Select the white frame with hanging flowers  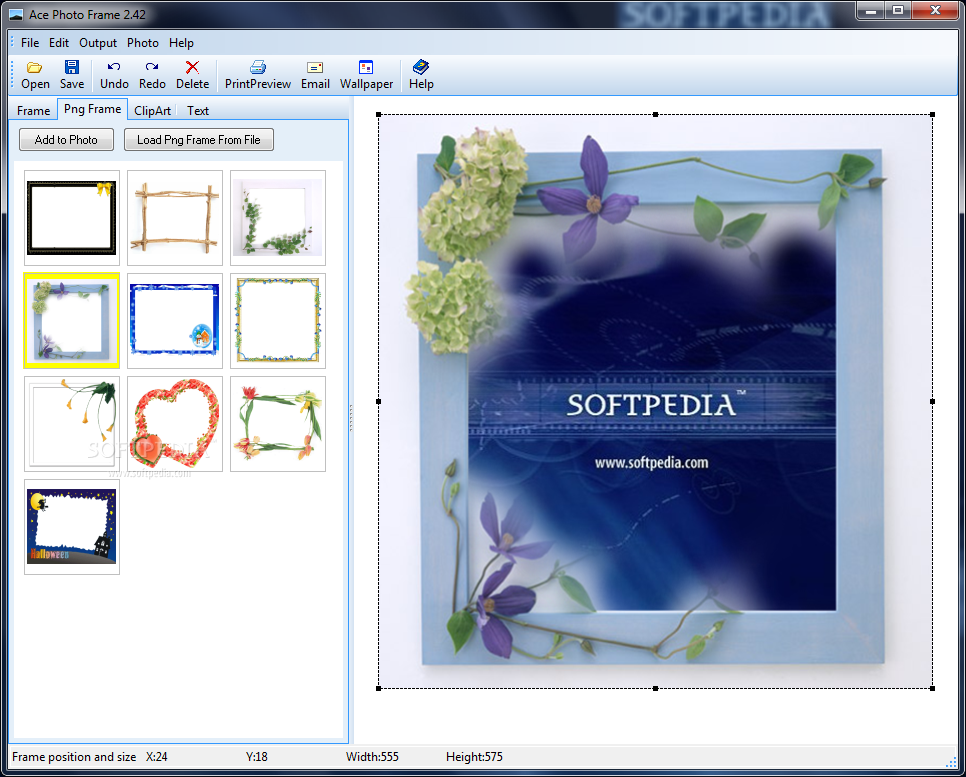tap(71, 424)
